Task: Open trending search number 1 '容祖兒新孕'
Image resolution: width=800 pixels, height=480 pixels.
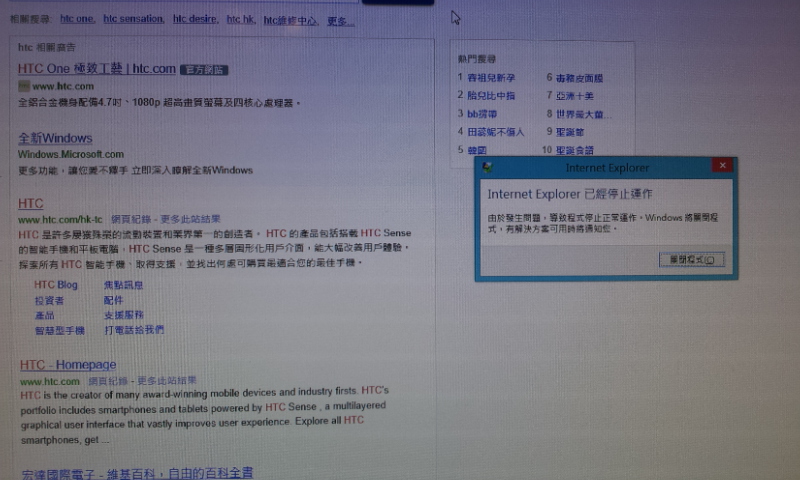Action: 491,78
